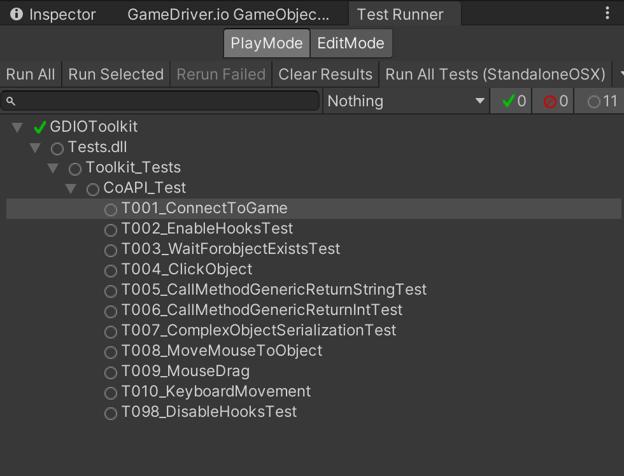624x476 pixels.
Task: Open the GameDriver.io GameObject tab
Action: (228, 15)
